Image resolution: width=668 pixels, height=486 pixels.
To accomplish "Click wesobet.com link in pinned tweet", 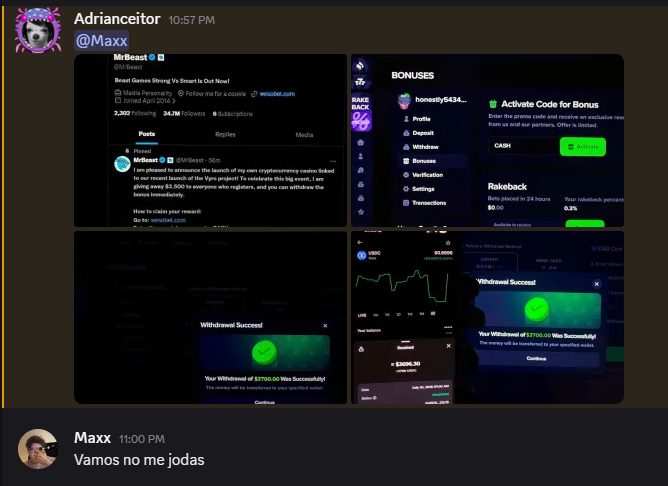I will tap(168, 220).
